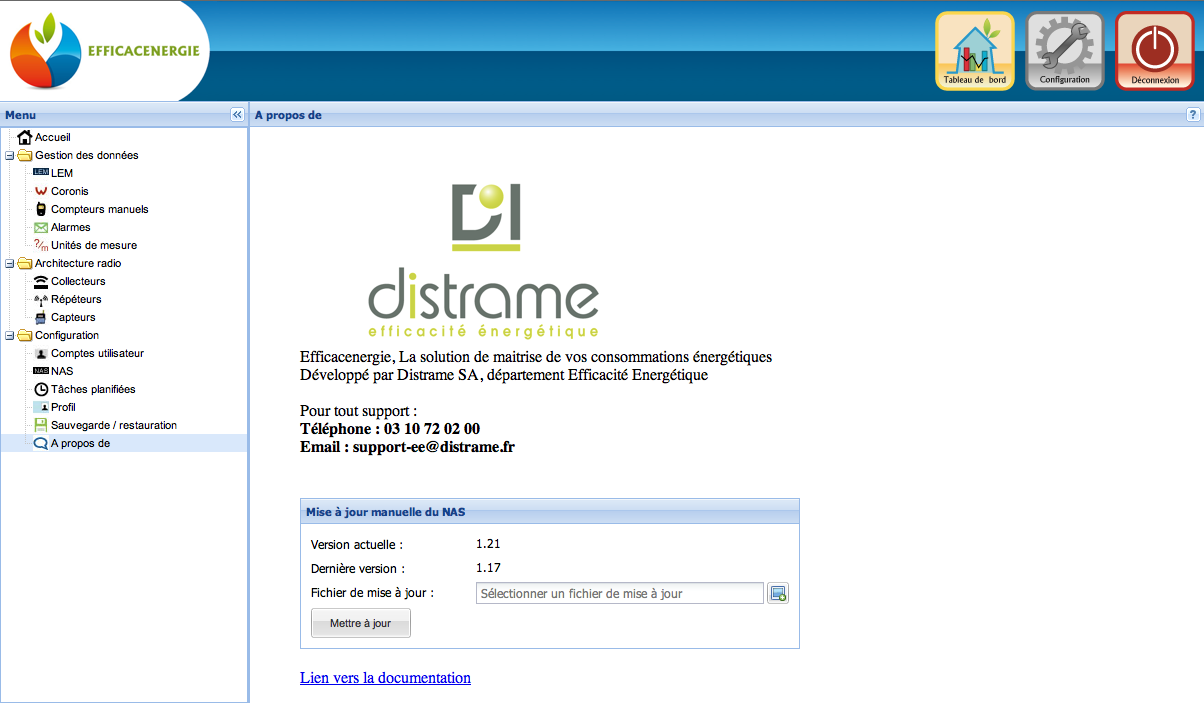Click the Efficacenergie logo in header
Screen dimensions: 1204x703
coord(105,51)
